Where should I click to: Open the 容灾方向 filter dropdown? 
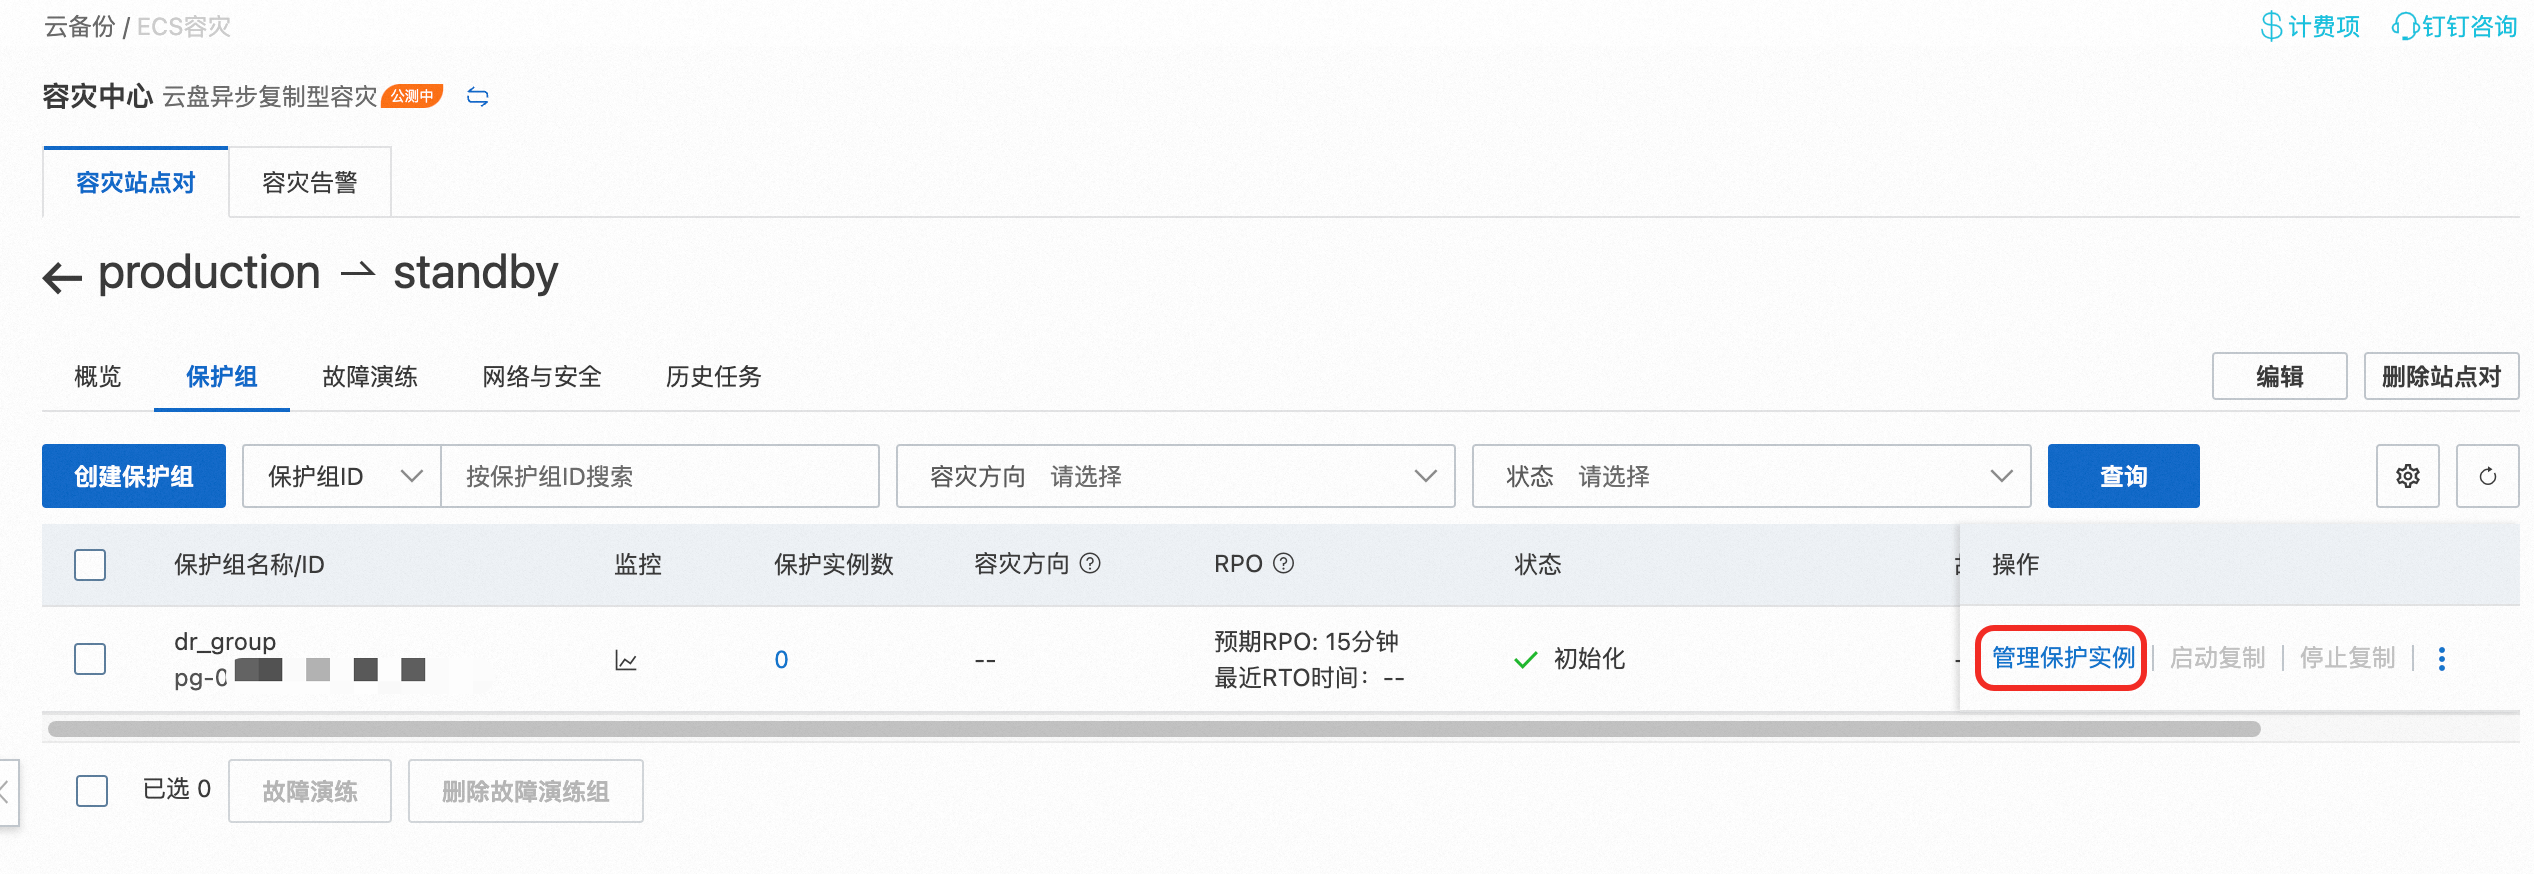[1176, 476]
